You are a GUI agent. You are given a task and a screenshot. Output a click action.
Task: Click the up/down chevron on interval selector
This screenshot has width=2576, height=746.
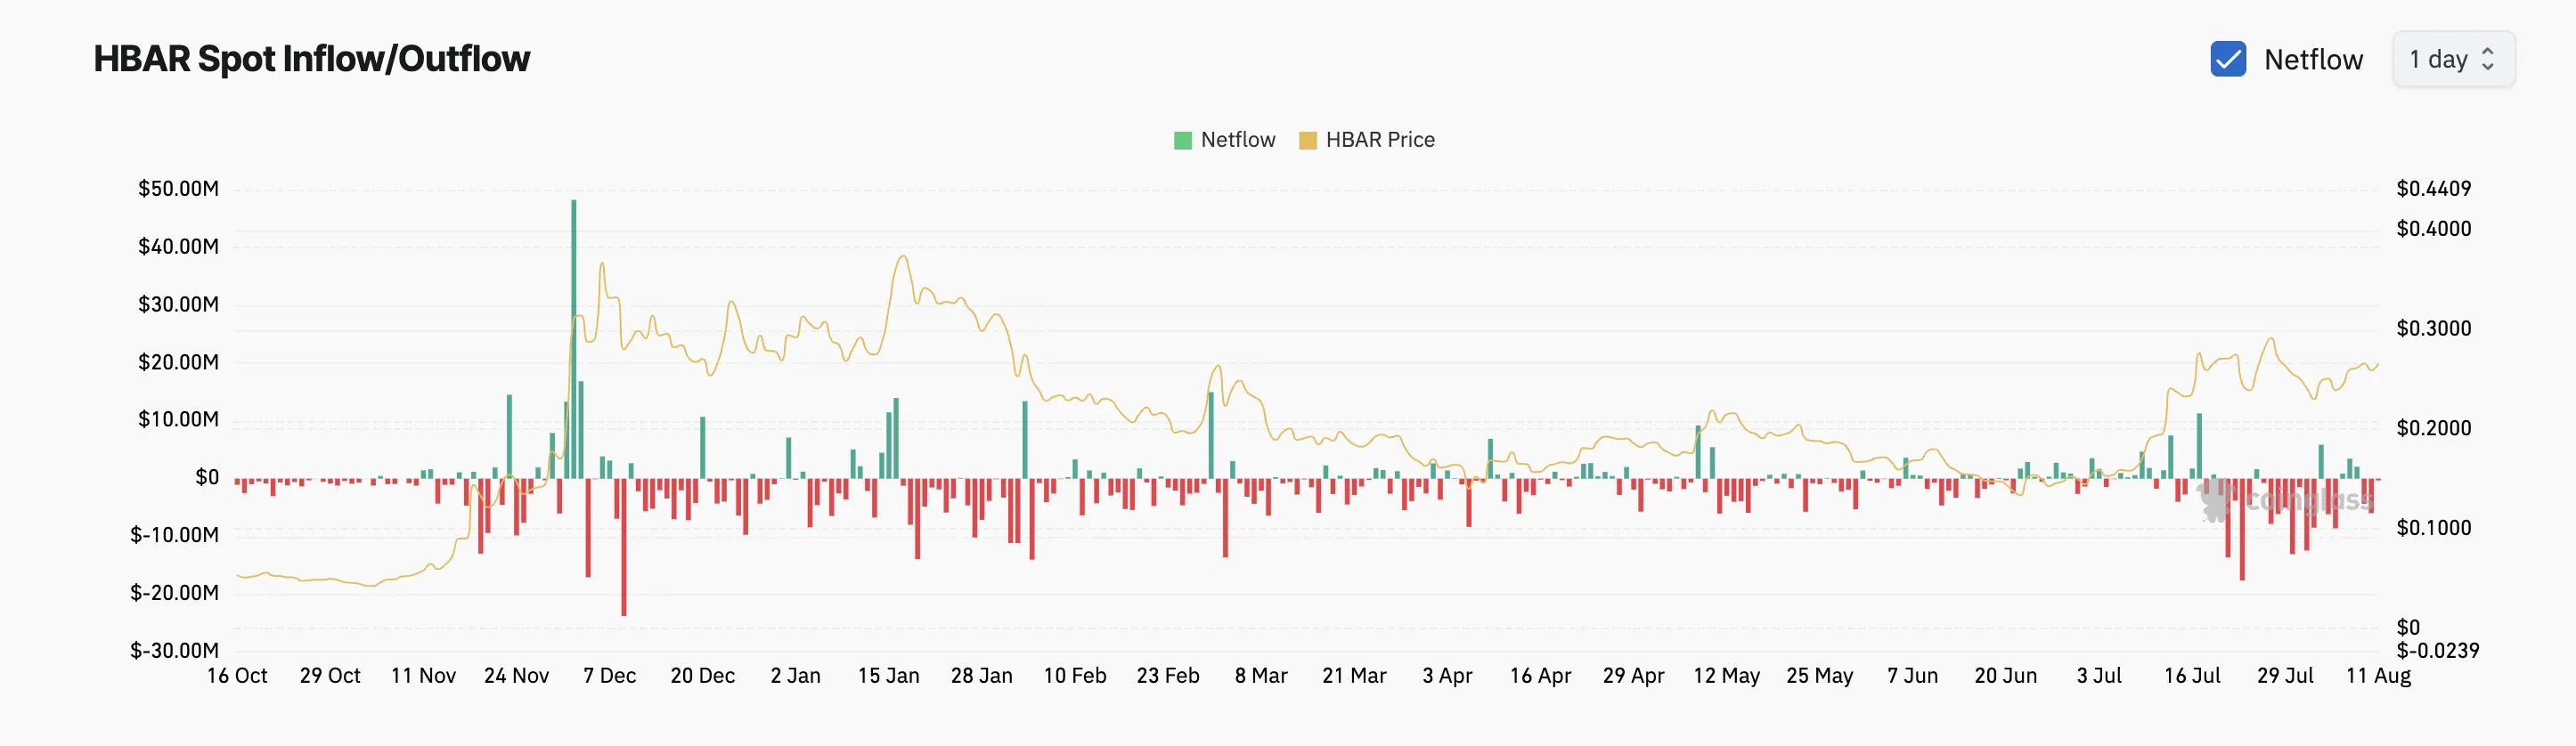(x=2488, y=59)
